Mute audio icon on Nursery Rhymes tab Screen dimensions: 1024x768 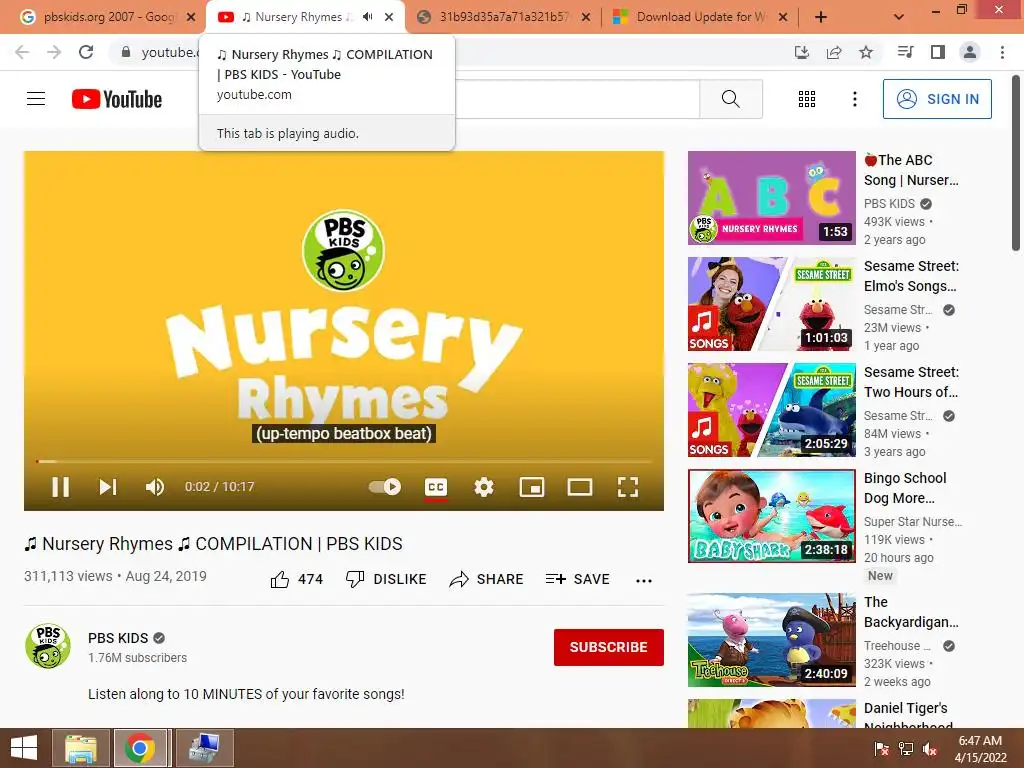click(368, 17)
